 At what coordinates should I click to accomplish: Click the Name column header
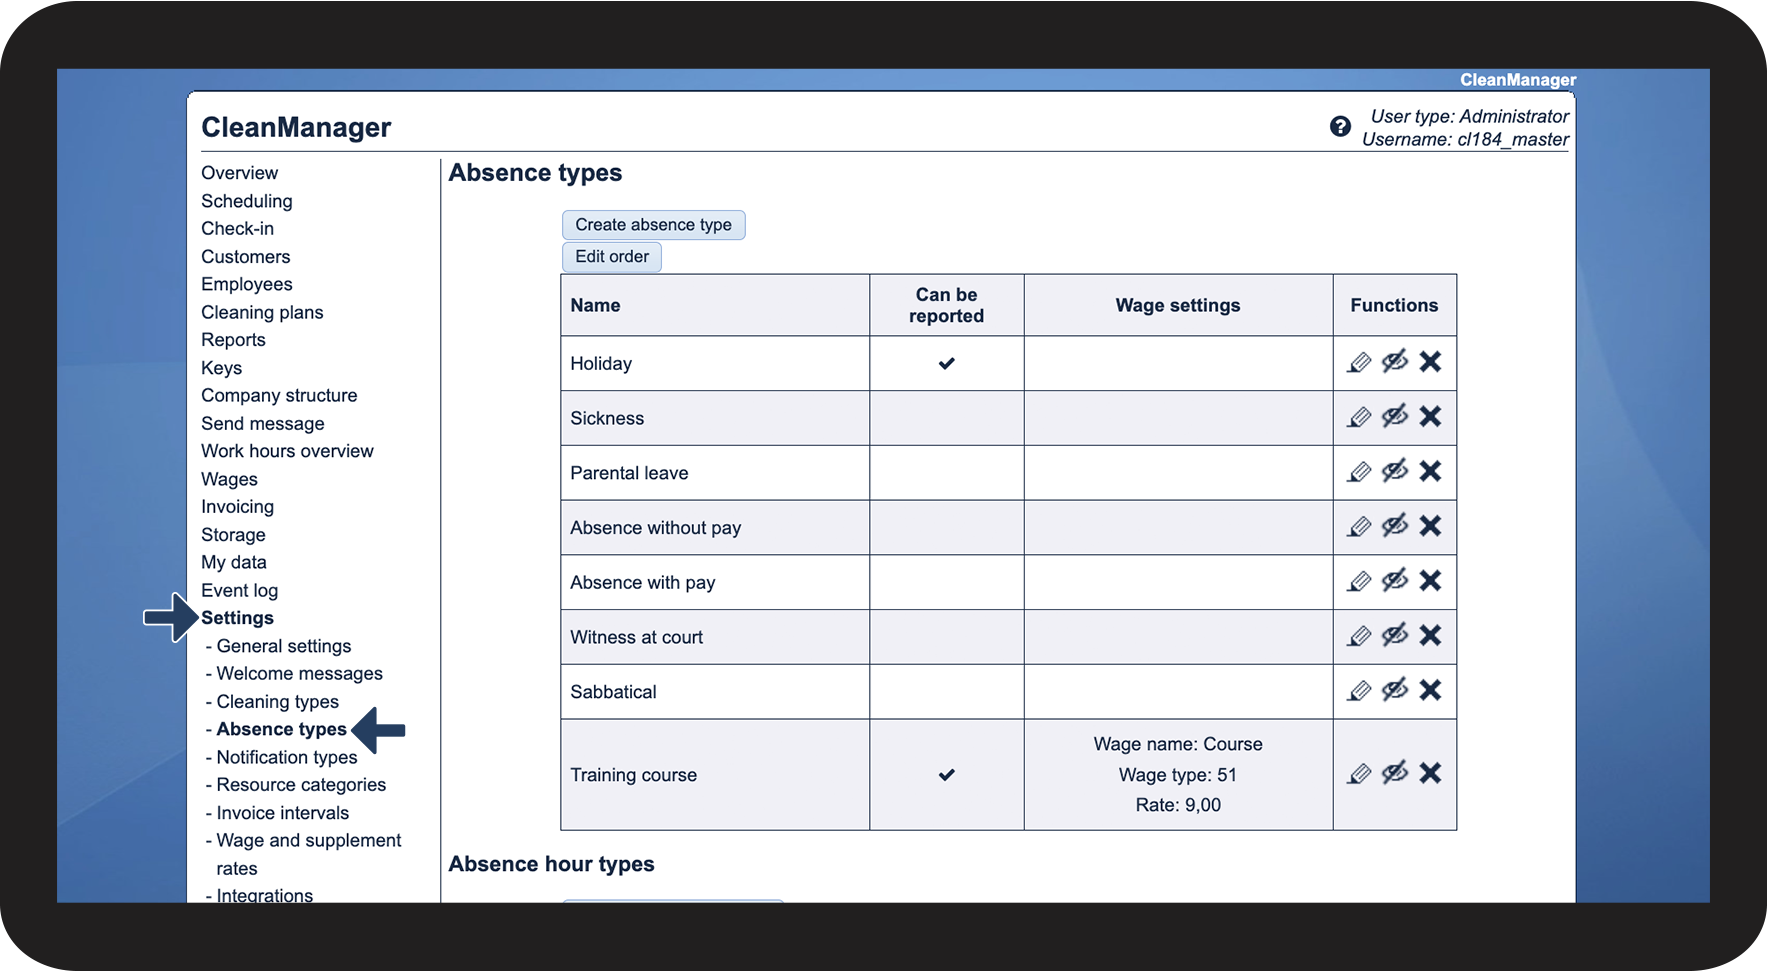click(595, 306)
